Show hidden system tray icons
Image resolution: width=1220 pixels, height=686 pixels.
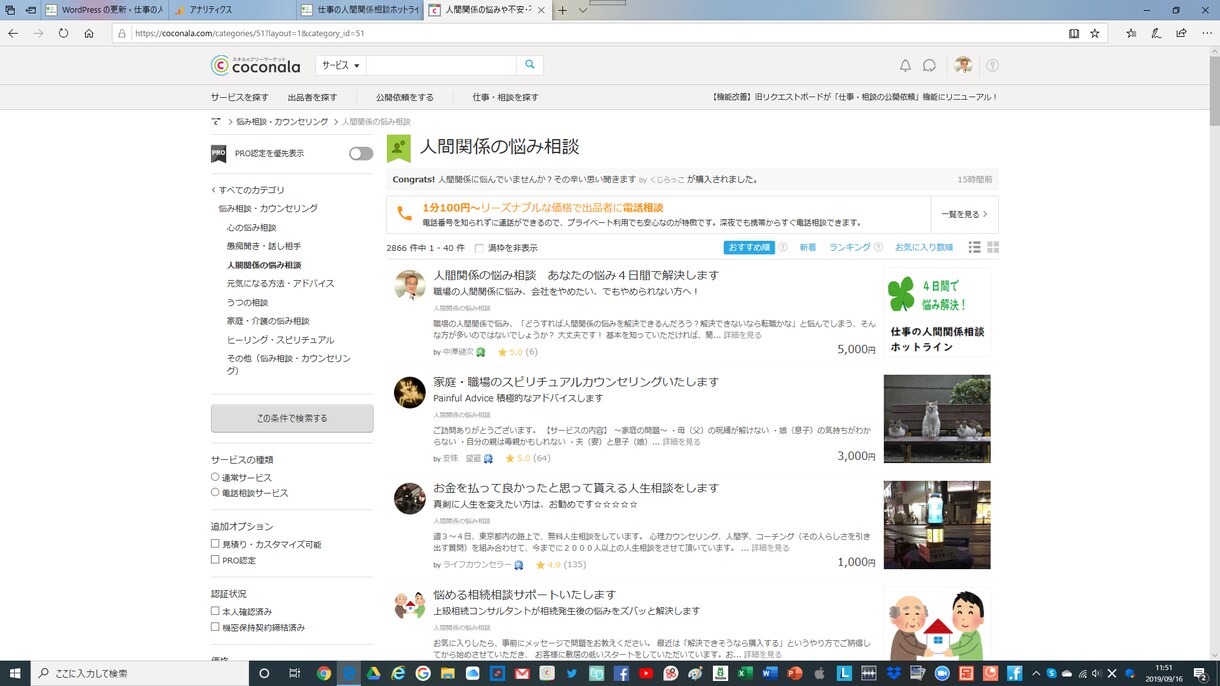pyautogui.click(x=1036, y=674)
